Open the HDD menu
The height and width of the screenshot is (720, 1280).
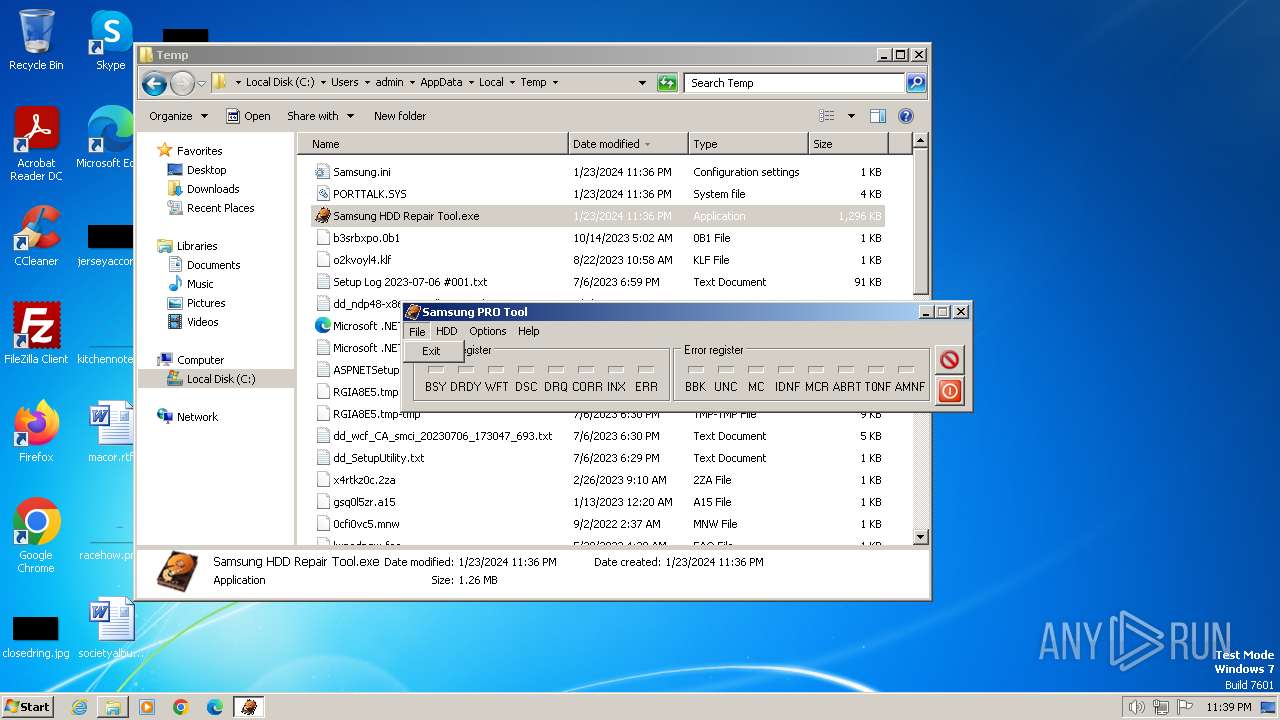click(x=446, y=331)
